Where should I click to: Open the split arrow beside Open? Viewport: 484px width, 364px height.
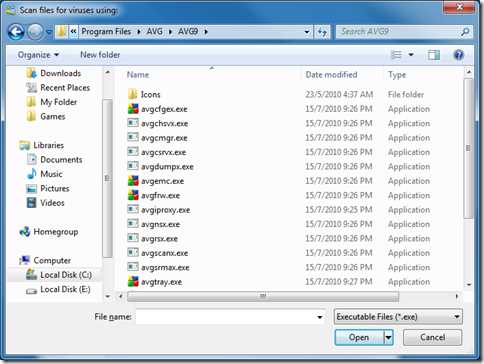(388, 337)
